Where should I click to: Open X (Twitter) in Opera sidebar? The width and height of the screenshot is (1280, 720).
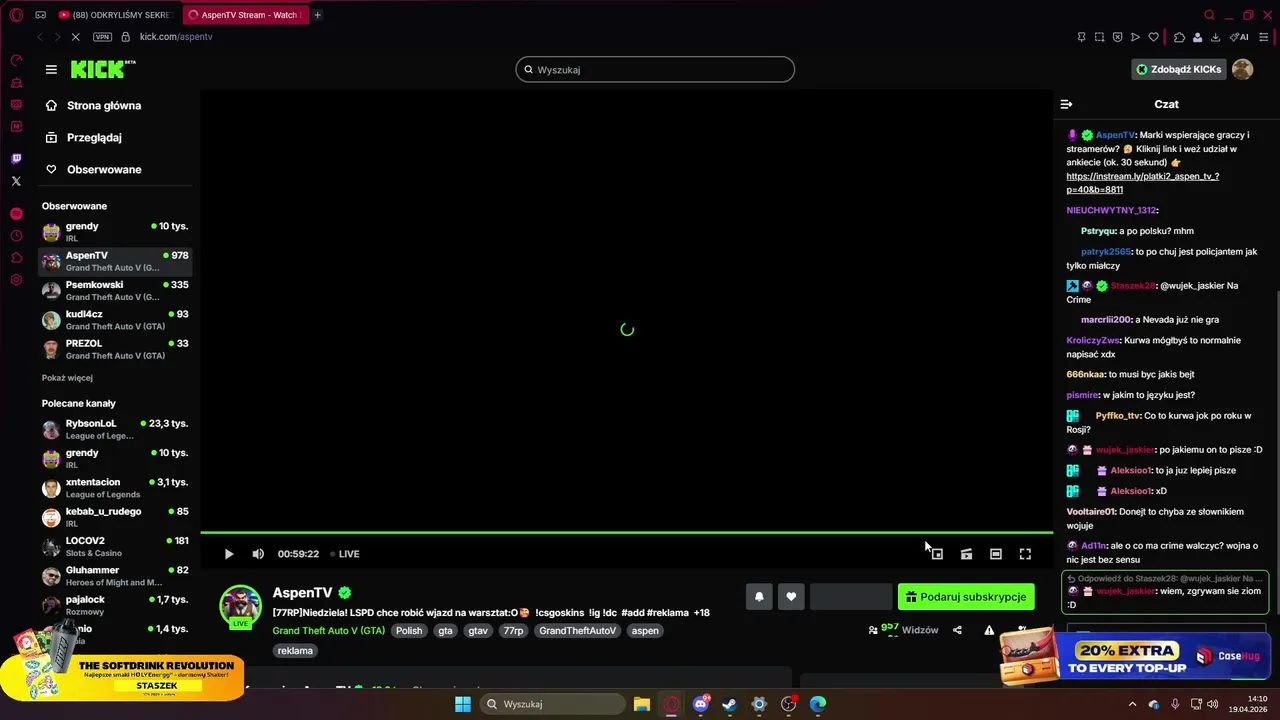[16, 181]
